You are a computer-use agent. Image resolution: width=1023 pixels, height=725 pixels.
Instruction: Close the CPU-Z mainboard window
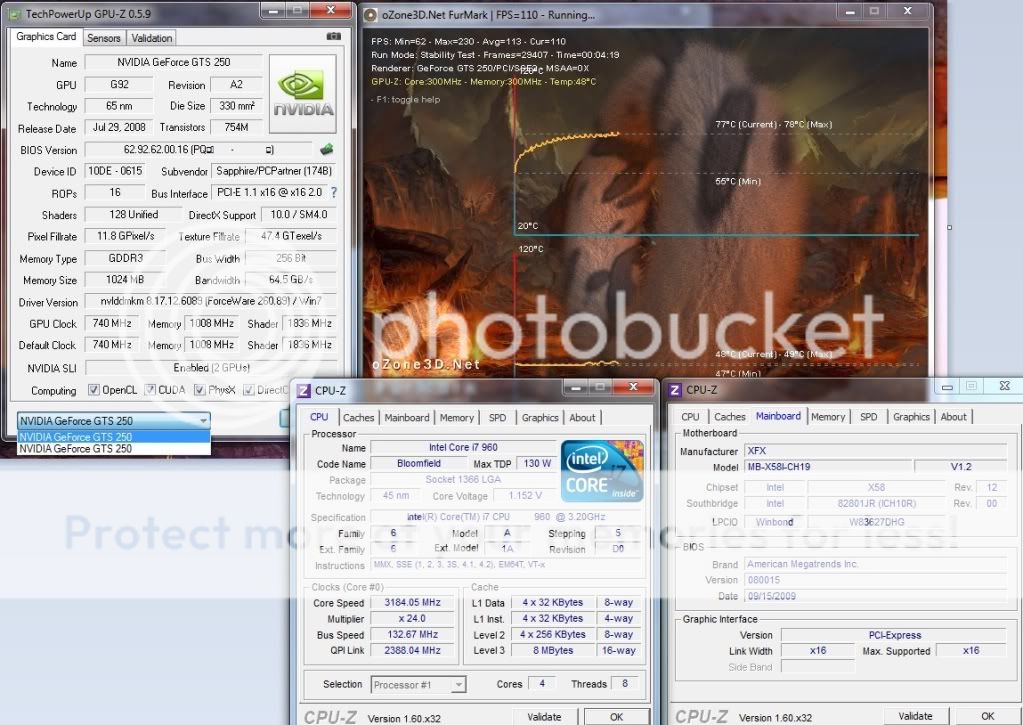(1005, 386)
